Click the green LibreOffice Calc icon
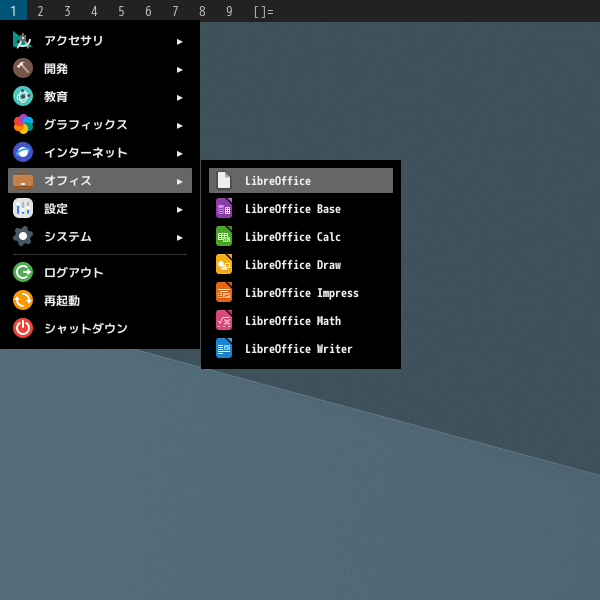 (x=224, y=236)
